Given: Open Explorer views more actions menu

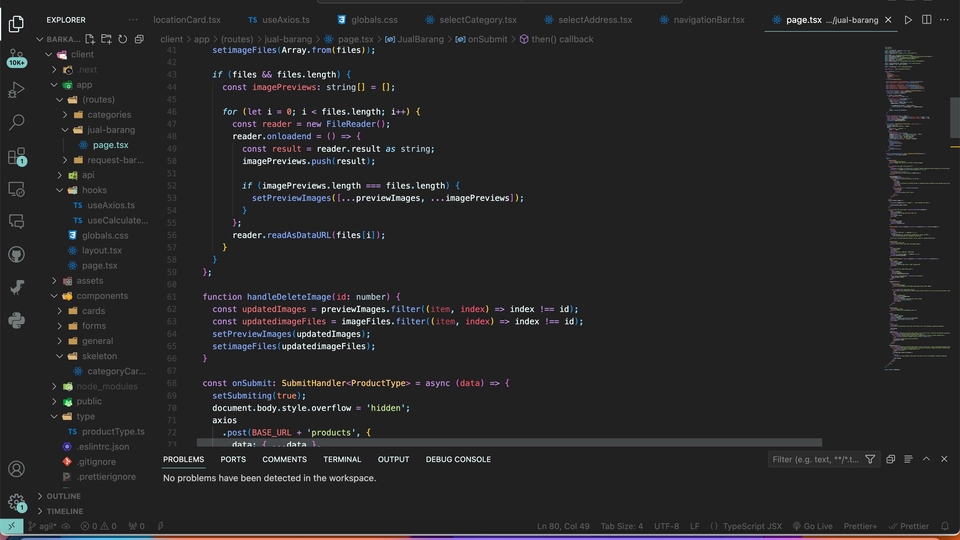Looking at the screenshot, I should coord(133,20).
